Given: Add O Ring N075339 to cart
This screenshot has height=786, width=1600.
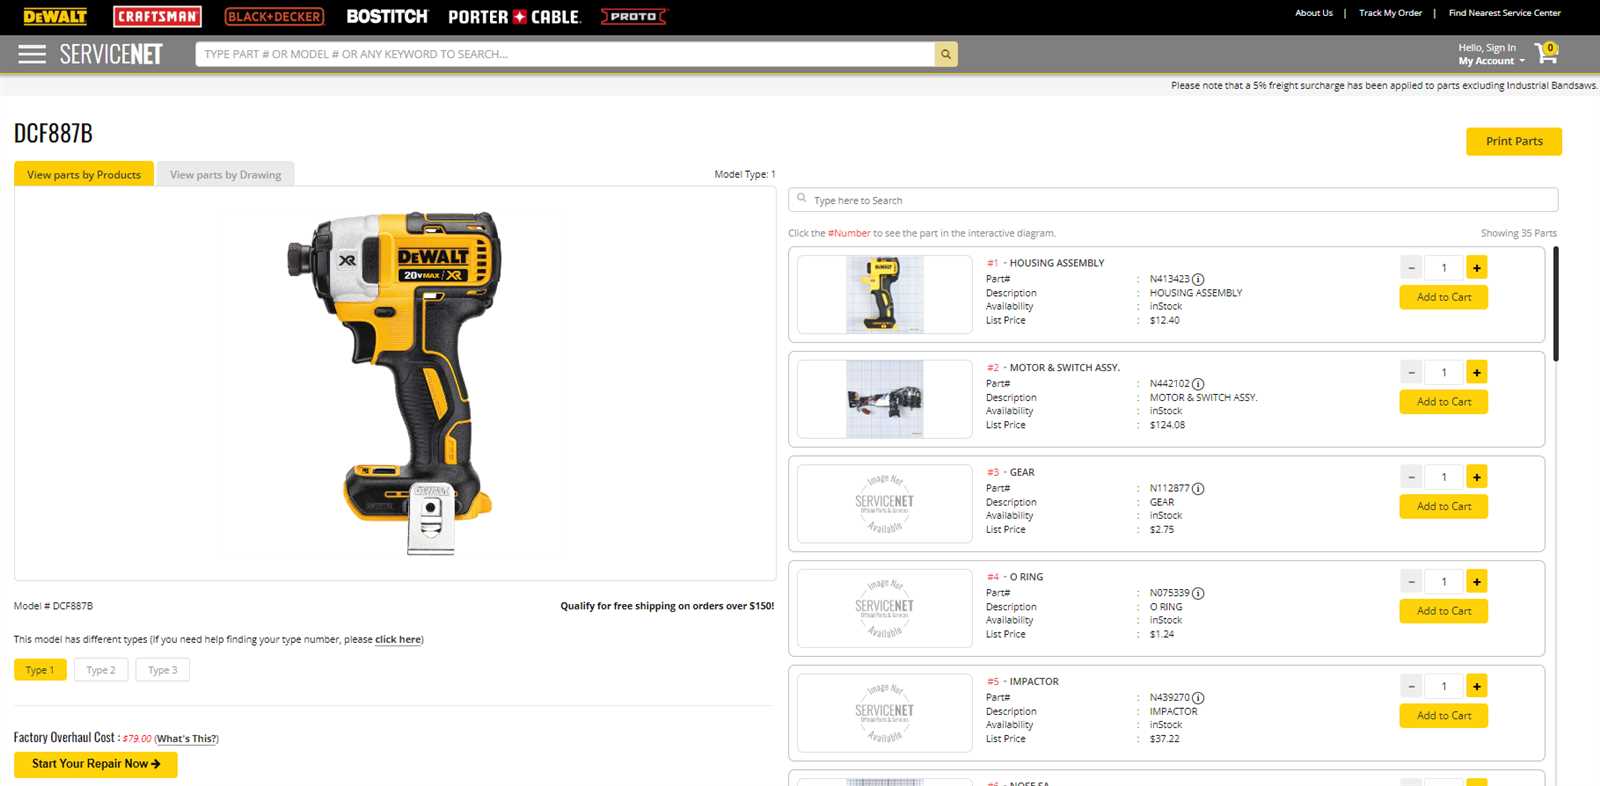Looking at the screenshot, I should pos(1444,610).
